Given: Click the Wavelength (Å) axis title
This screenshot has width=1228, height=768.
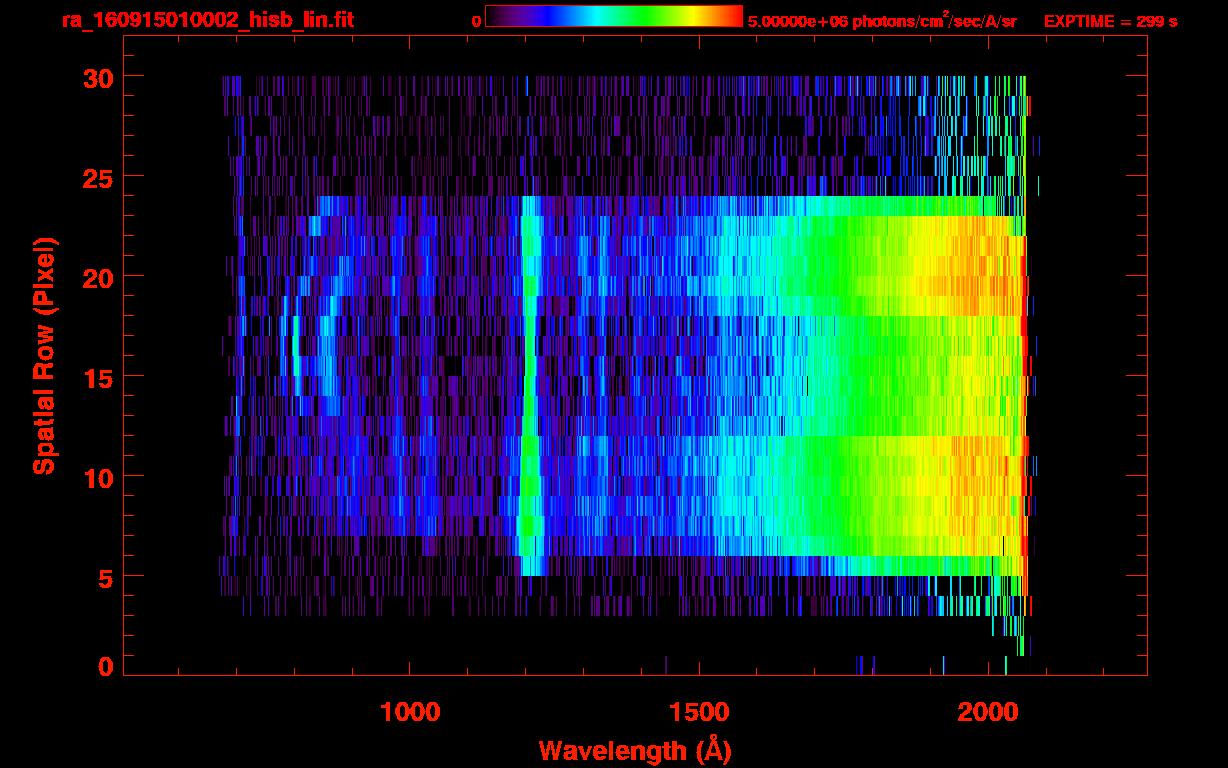Looking at the screenshot, I should [x=635, y=750].
